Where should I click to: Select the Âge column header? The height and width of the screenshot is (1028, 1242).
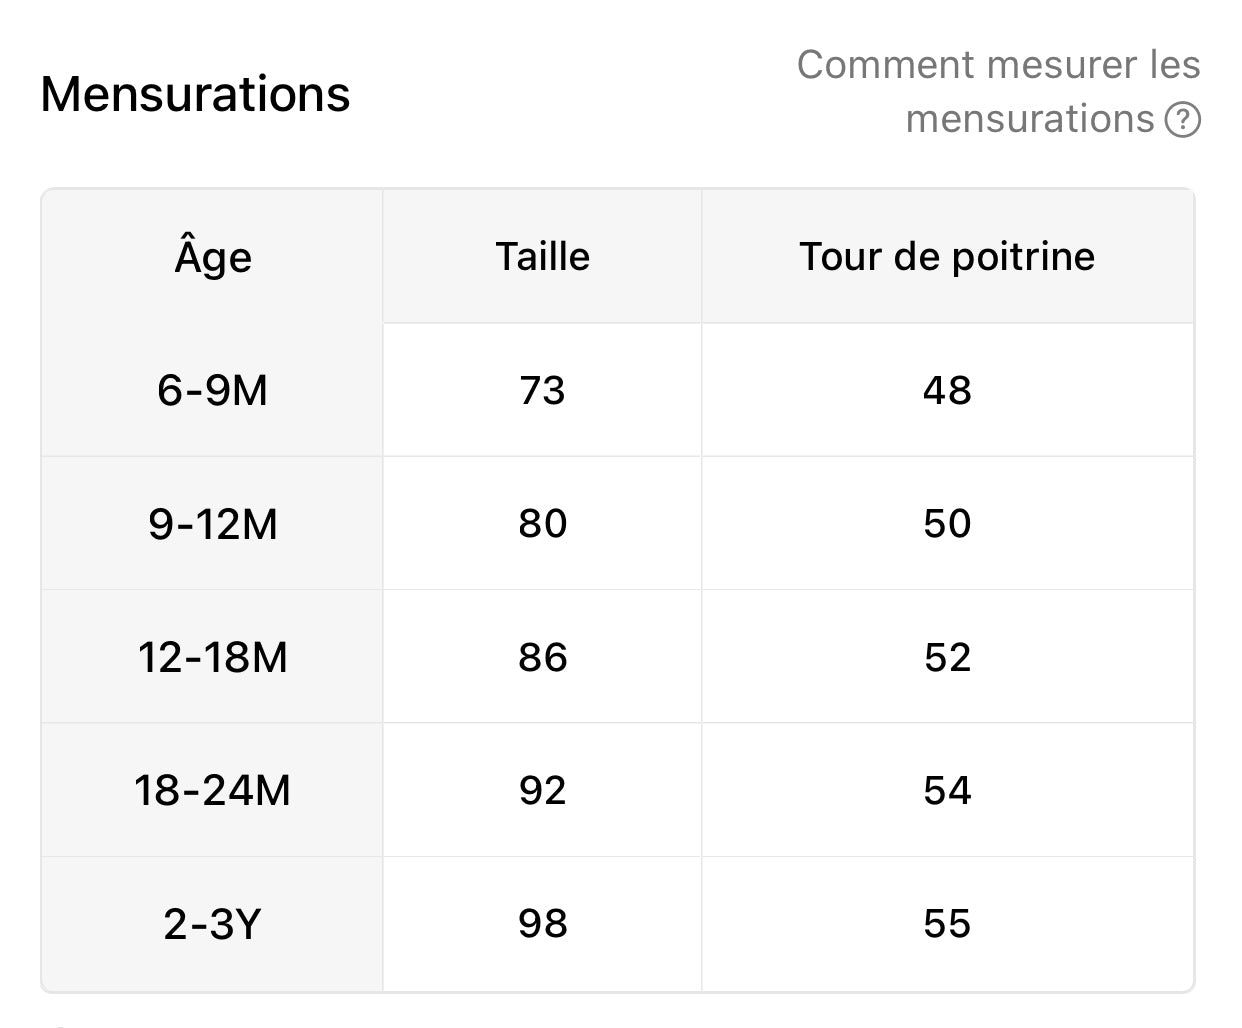[213, 256]
